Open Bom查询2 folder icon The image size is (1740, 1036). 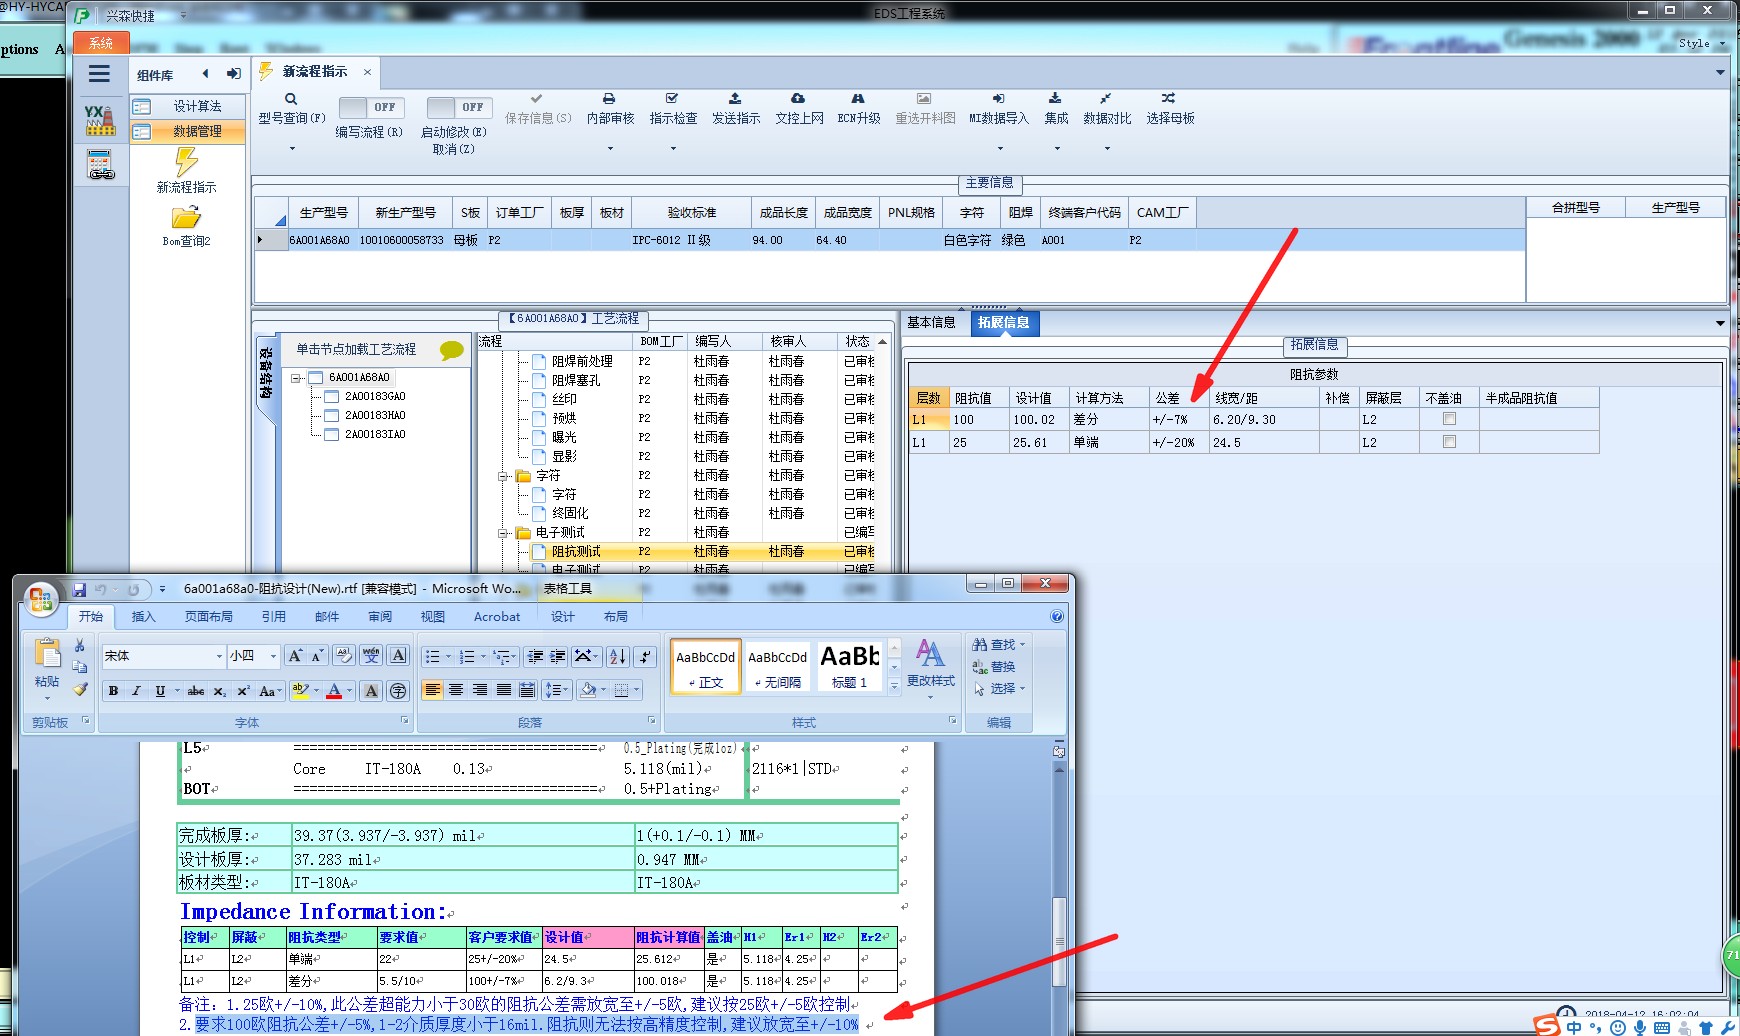point(186,217)
